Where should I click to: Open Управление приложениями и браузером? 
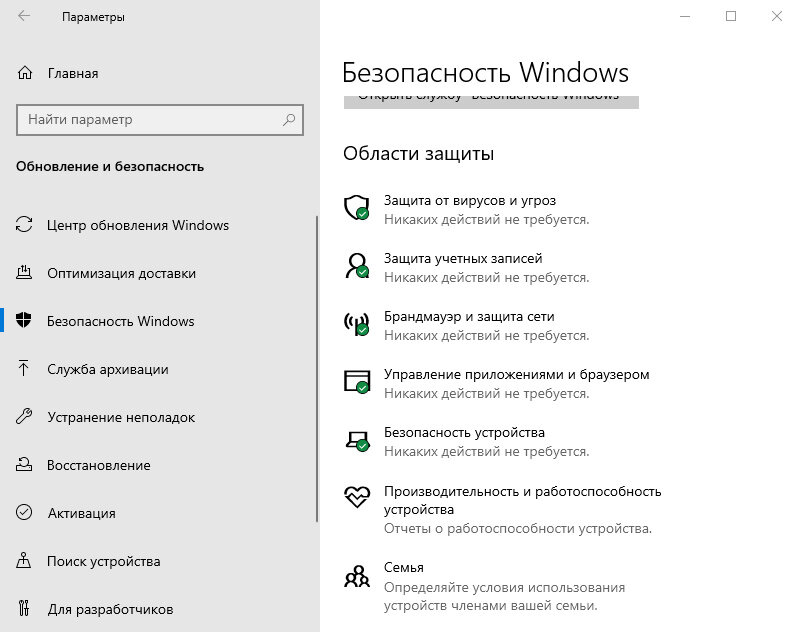(x=516, y=374)
